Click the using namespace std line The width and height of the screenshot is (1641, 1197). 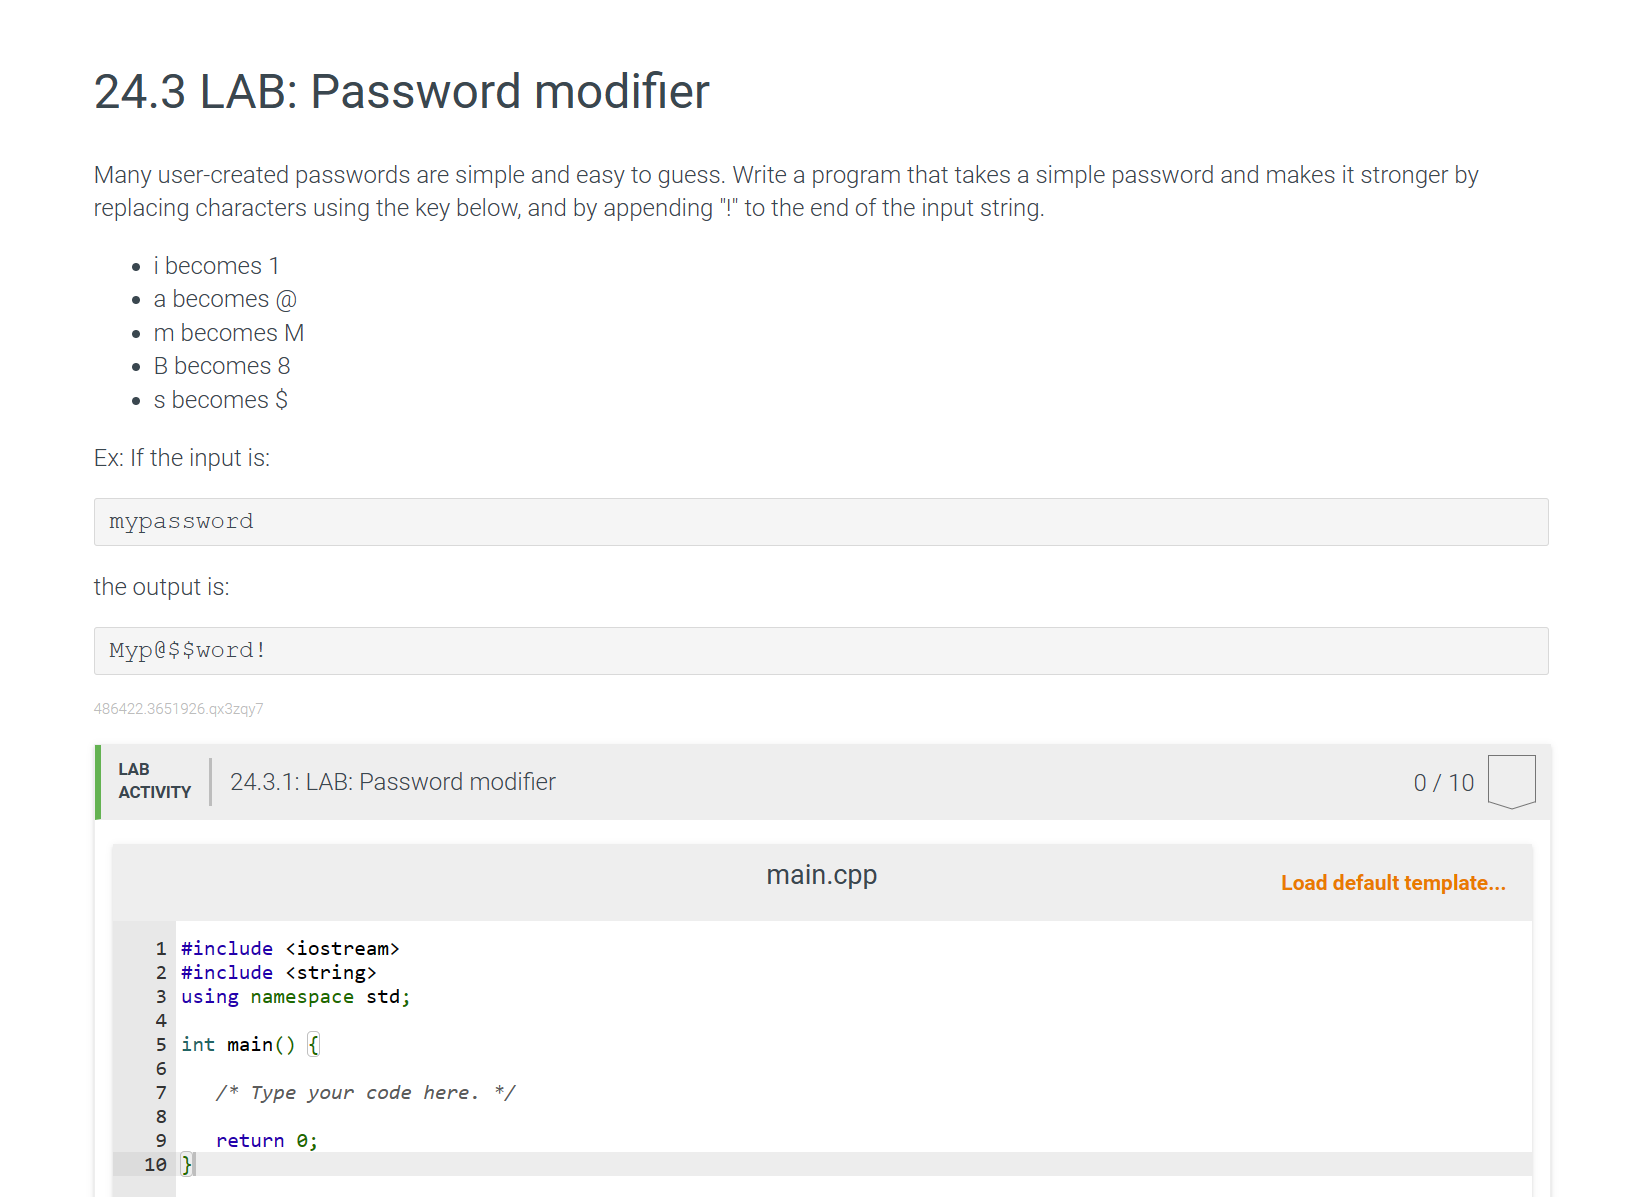(x=295, y=996)
